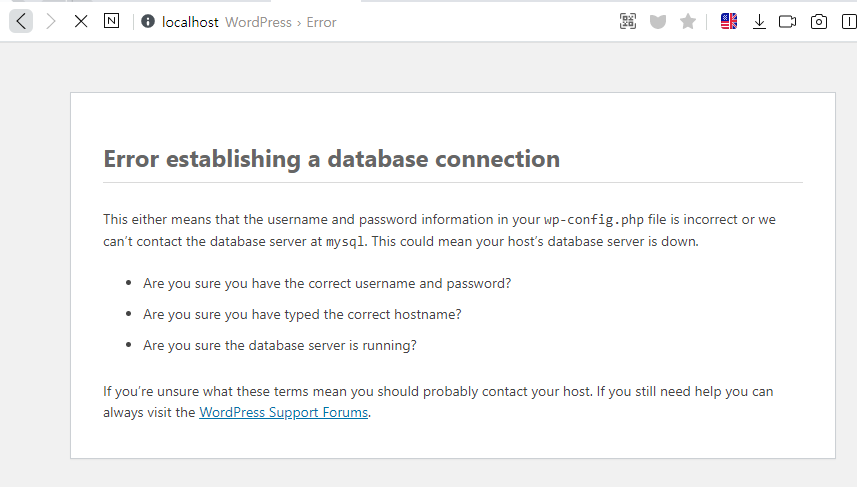
Task: Click the shield protection icon
Action: 658,22
